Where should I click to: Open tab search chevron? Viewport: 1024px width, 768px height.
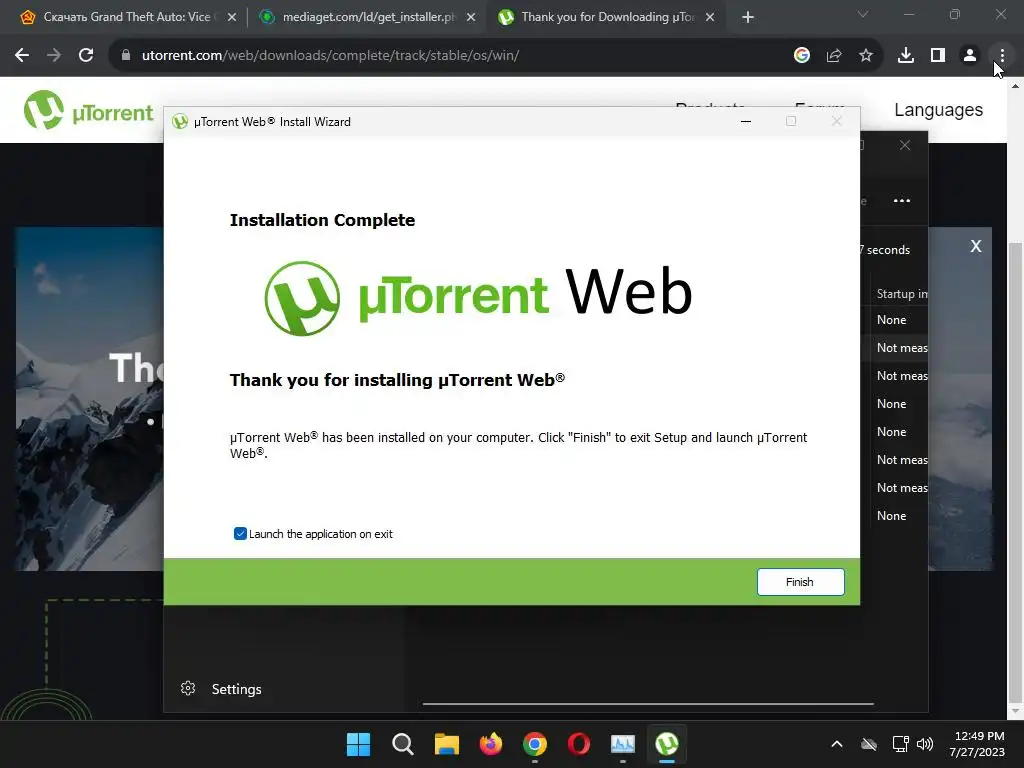863,14
